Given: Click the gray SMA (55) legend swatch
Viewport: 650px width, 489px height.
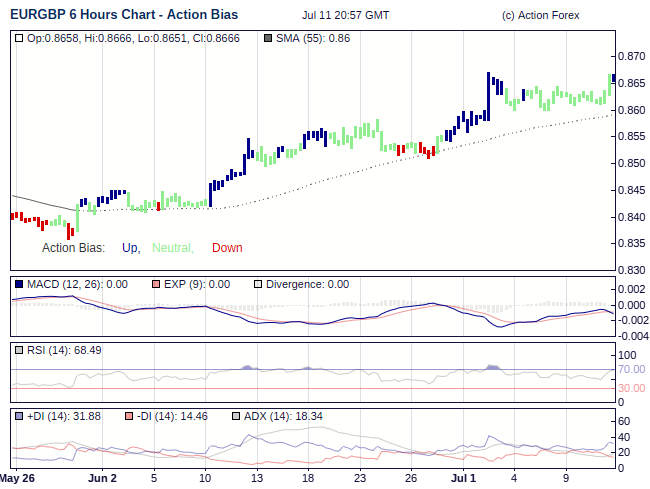Looking at the screenshot, I should [266, 38].
